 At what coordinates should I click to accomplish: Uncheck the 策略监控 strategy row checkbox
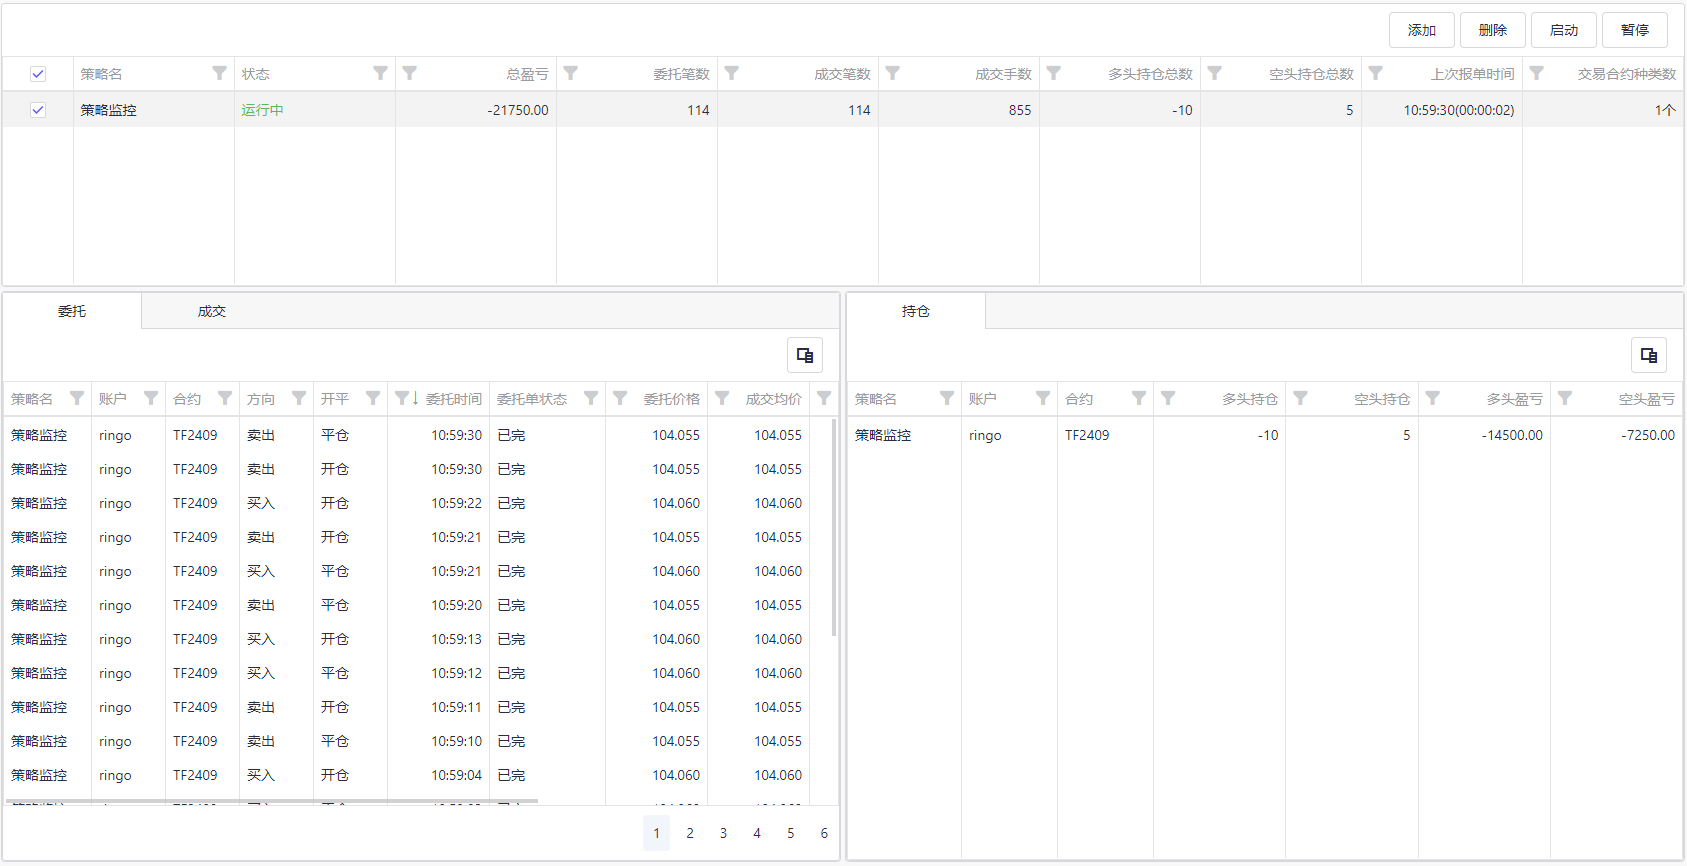(38, 110)
